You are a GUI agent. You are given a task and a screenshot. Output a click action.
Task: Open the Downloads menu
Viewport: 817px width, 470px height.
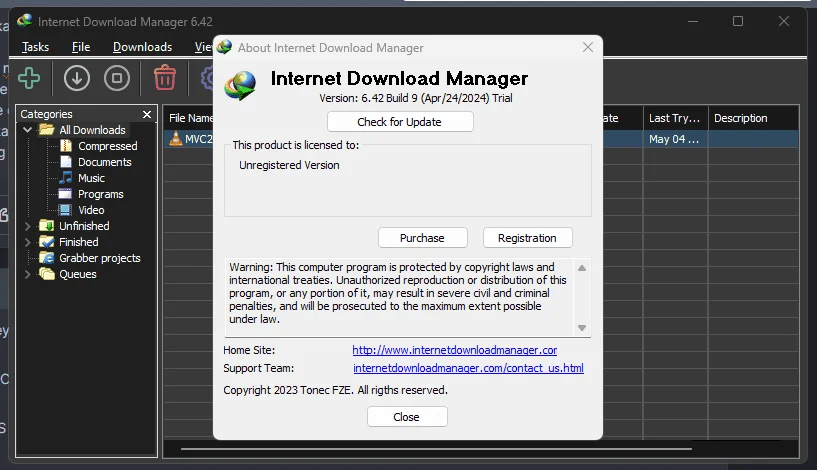point(142,47)
